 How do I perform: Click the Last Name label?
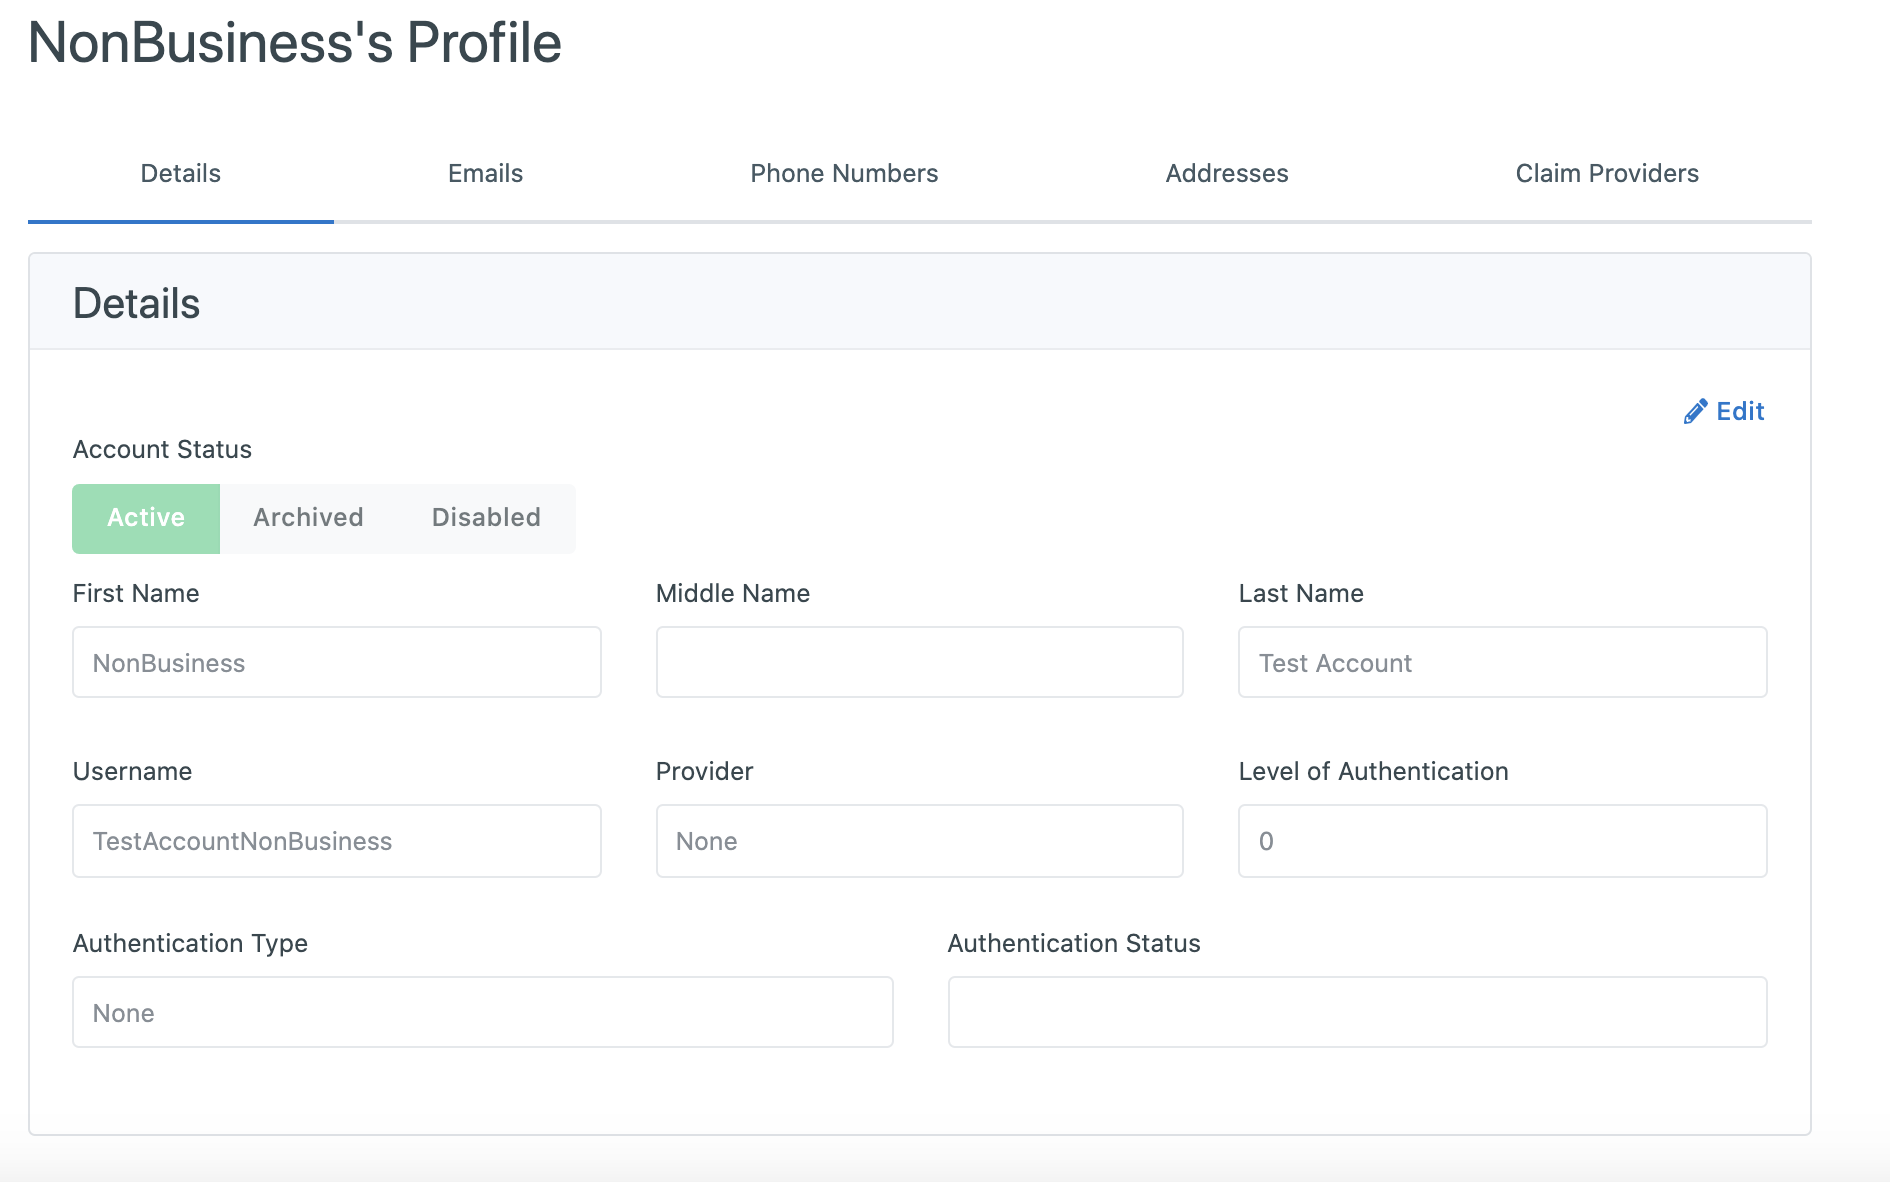click(x=1301, y=593)
